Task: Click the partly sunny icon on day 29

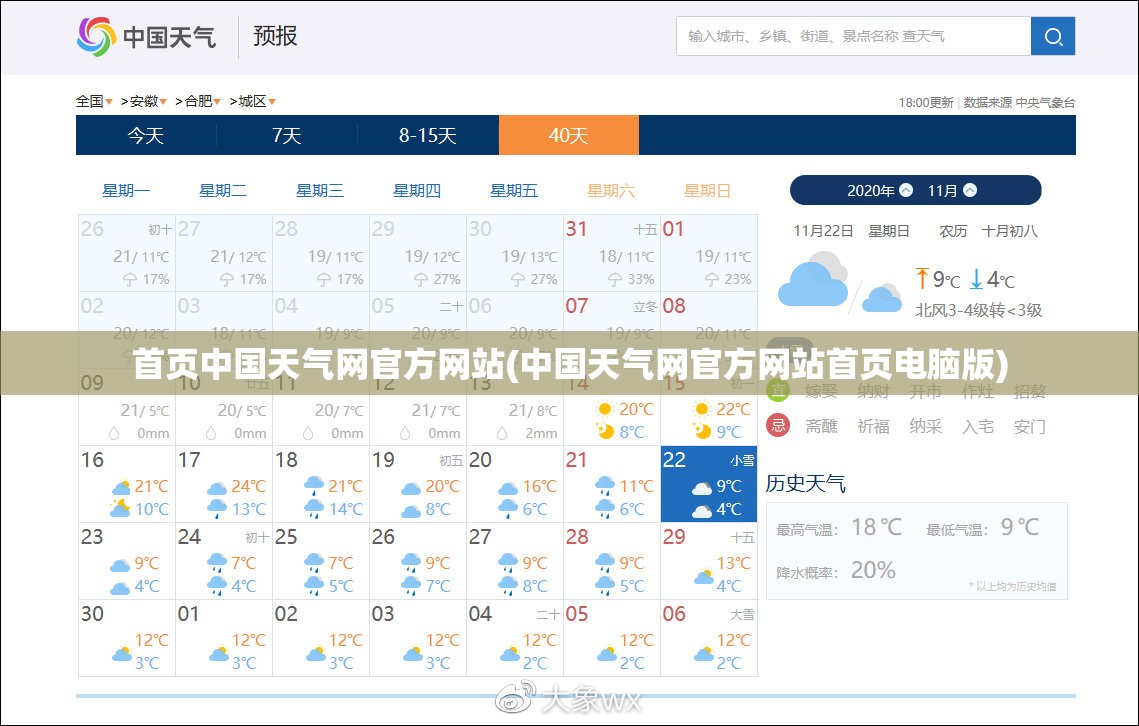Action: 703,577
